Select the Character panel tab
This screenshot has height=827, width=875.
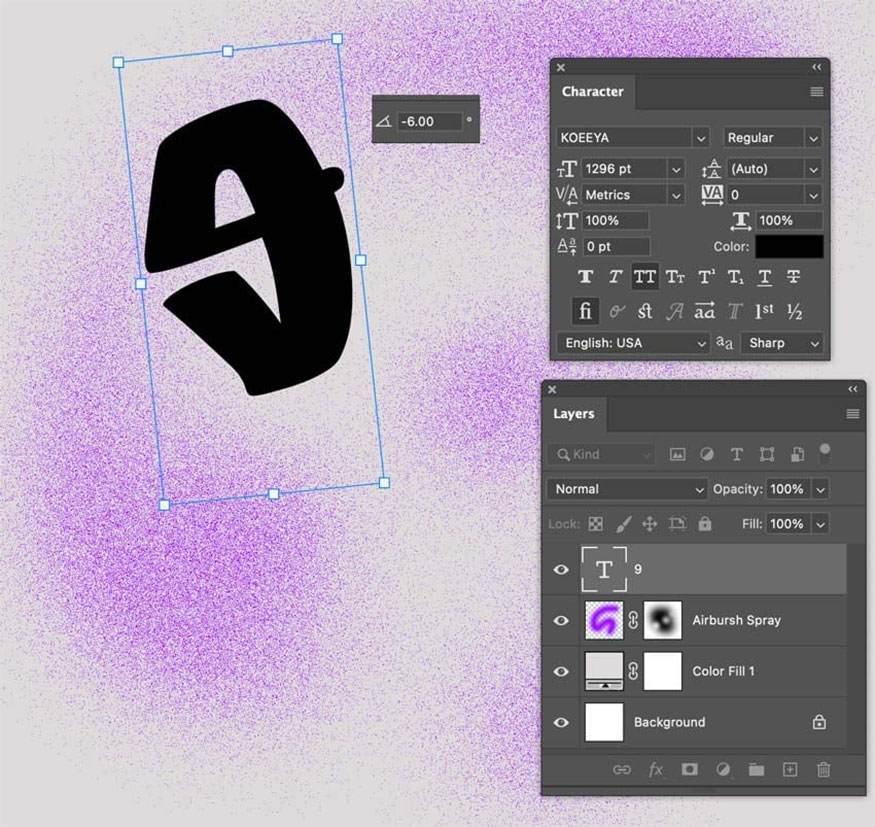[x=592, y=92]
